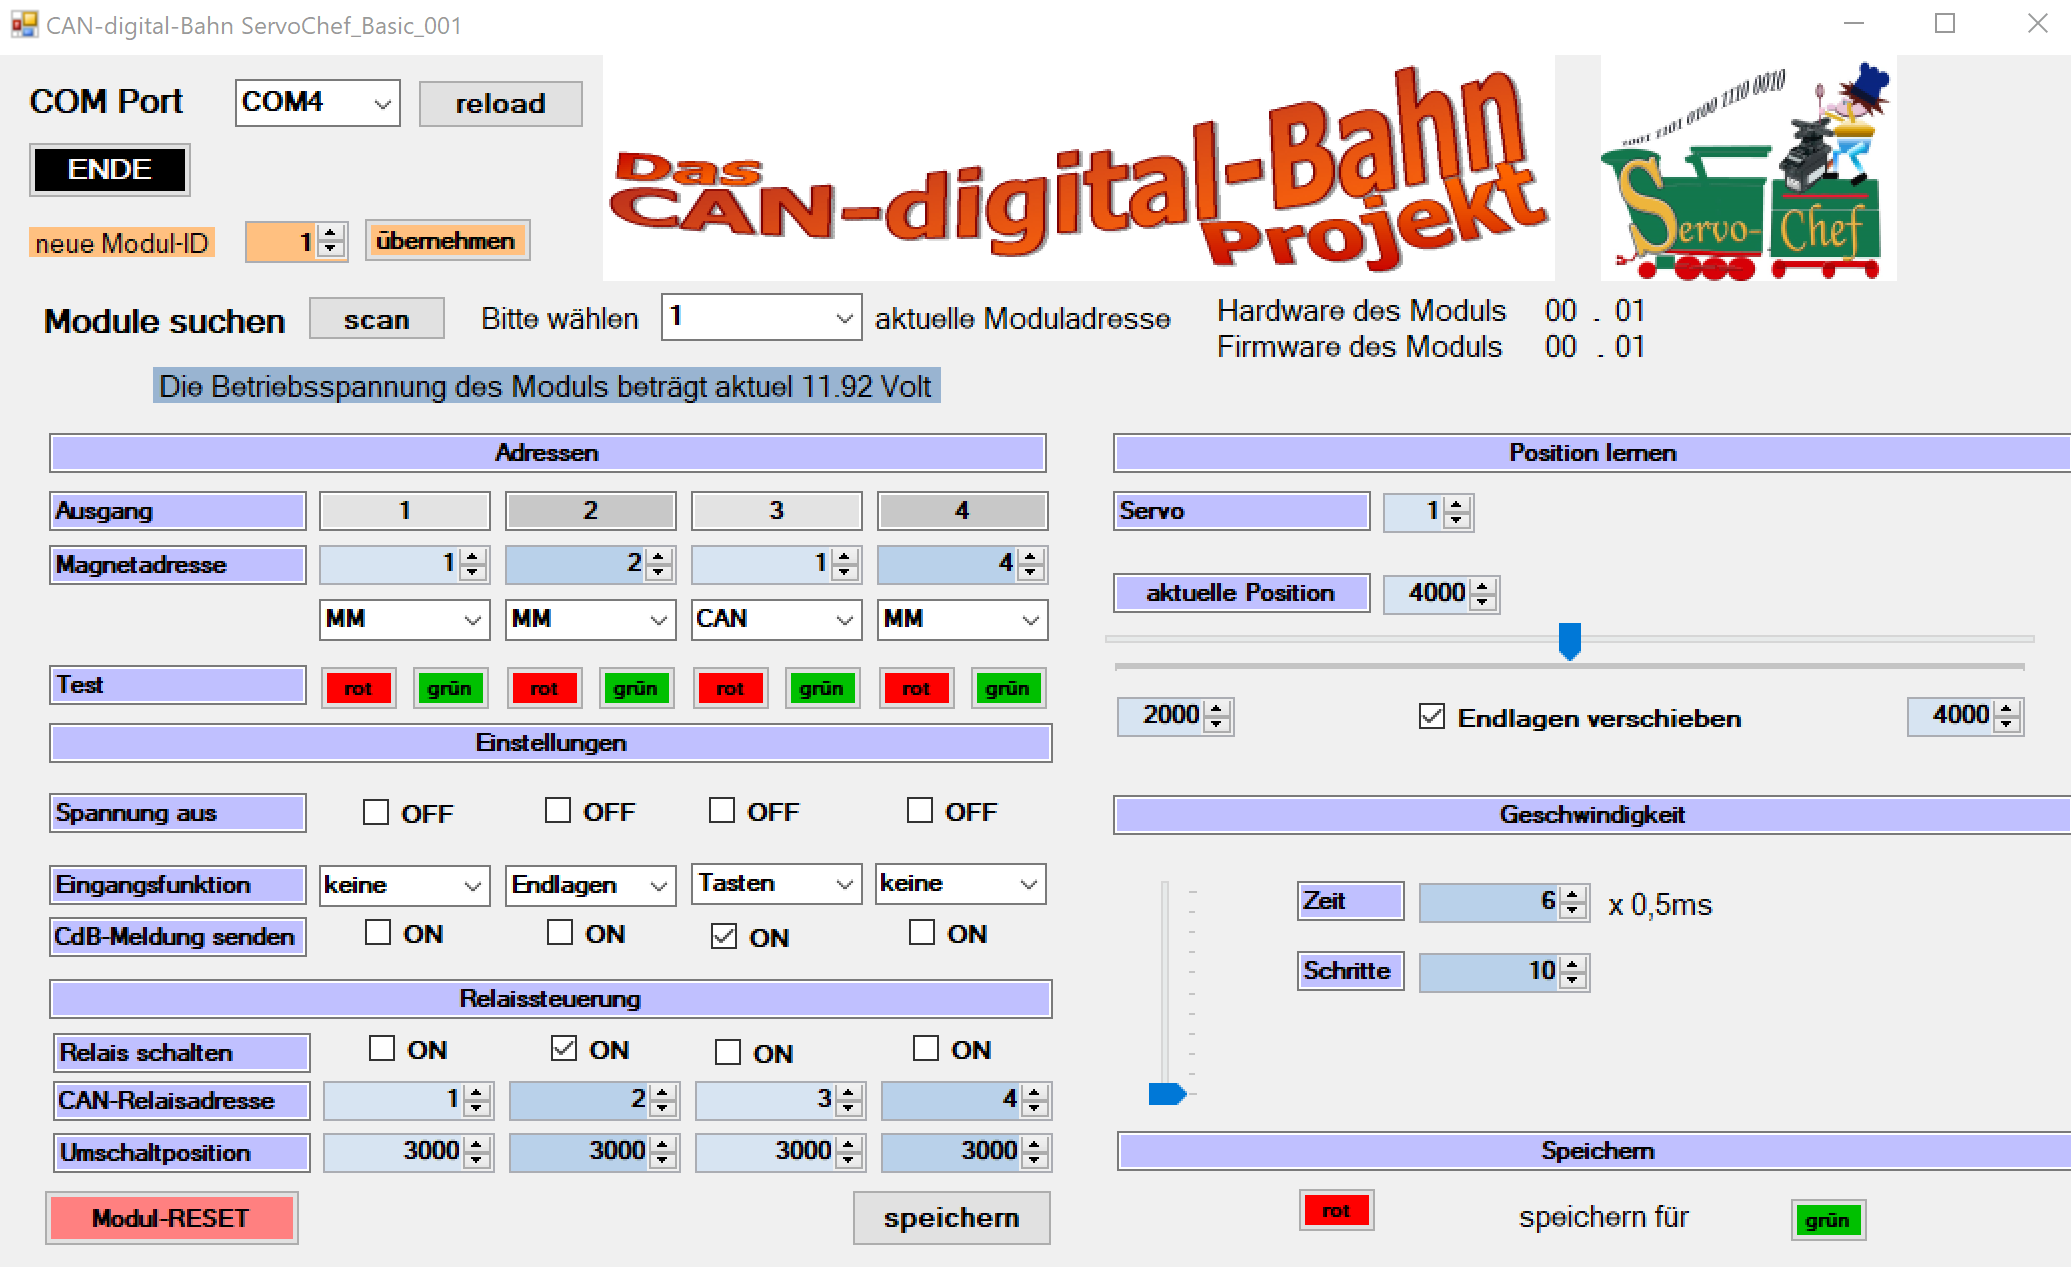The height and width of the screenshot is (1267, 2071).
Task: Click the Test grün button for output 3
Action: click(822, 688)
